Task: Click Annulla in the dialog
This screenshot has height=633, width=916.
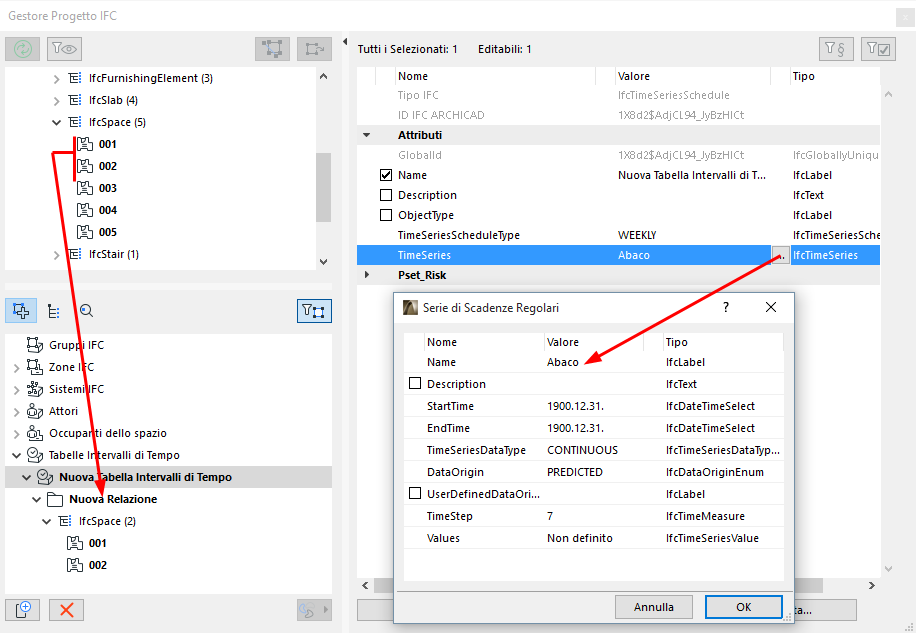Action: (x=654, y=607)
